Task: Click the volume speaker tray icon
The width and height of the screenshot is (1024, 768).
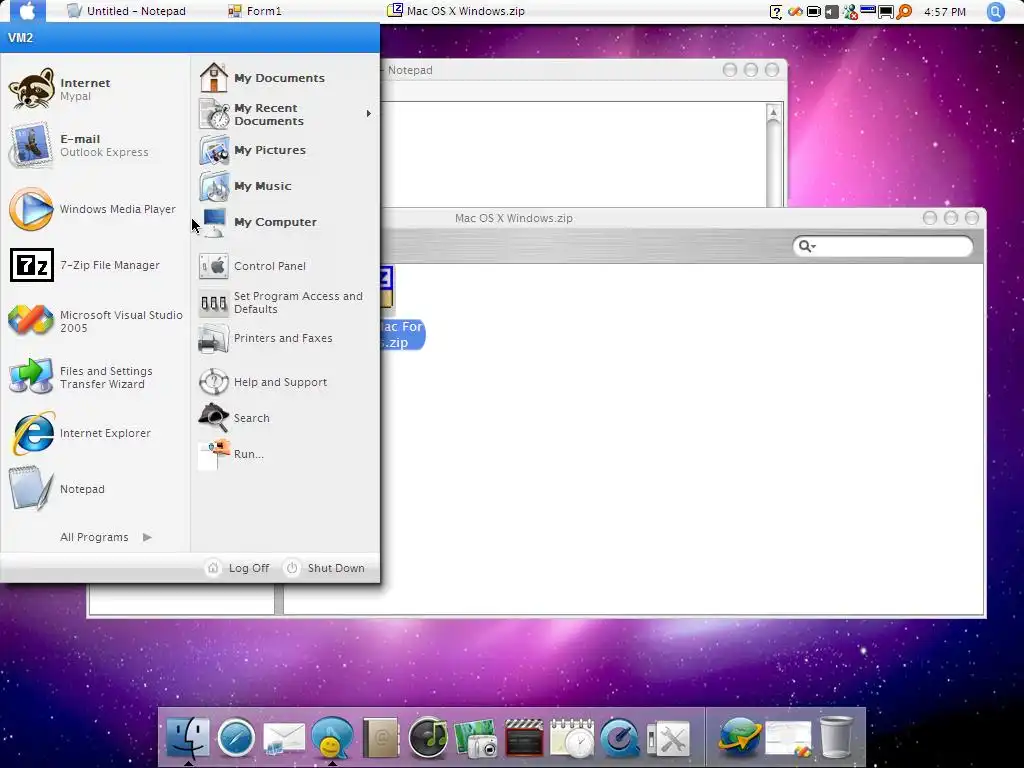Action: [831, 12]
